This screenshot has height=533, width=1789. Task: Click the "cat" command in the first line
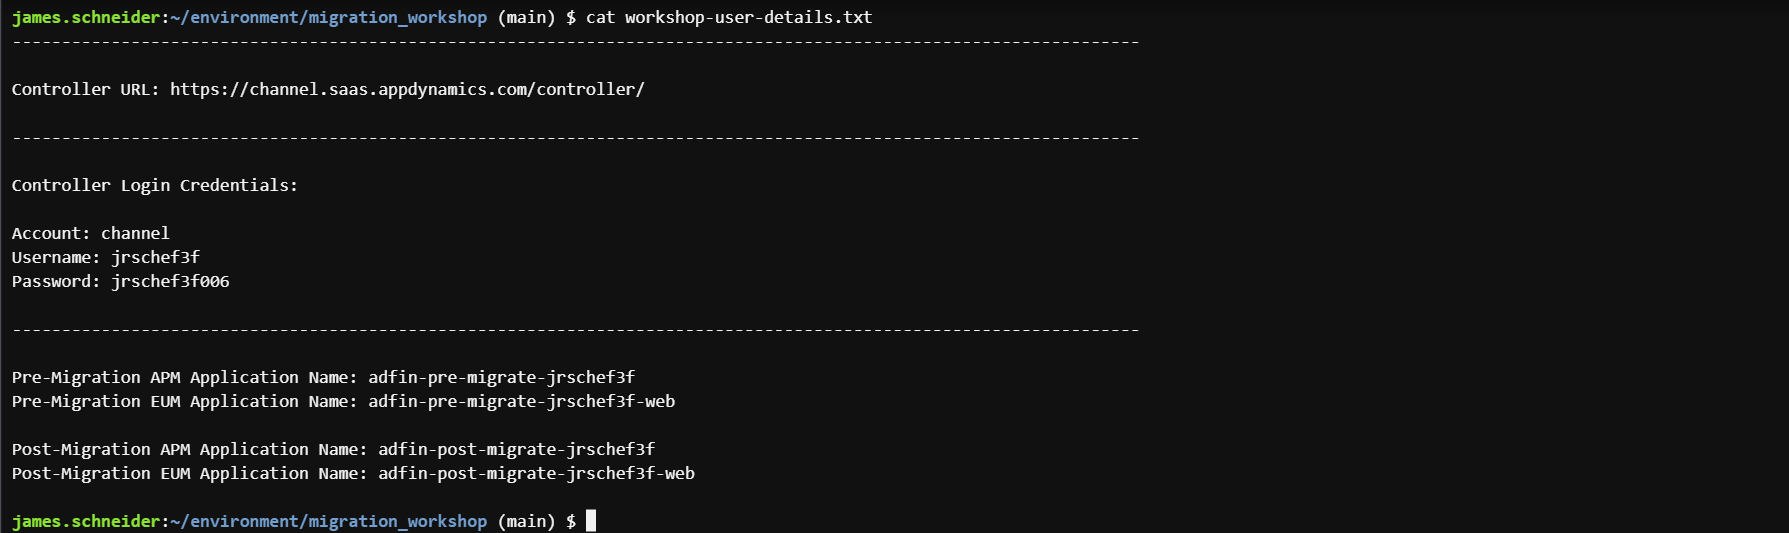600,17
